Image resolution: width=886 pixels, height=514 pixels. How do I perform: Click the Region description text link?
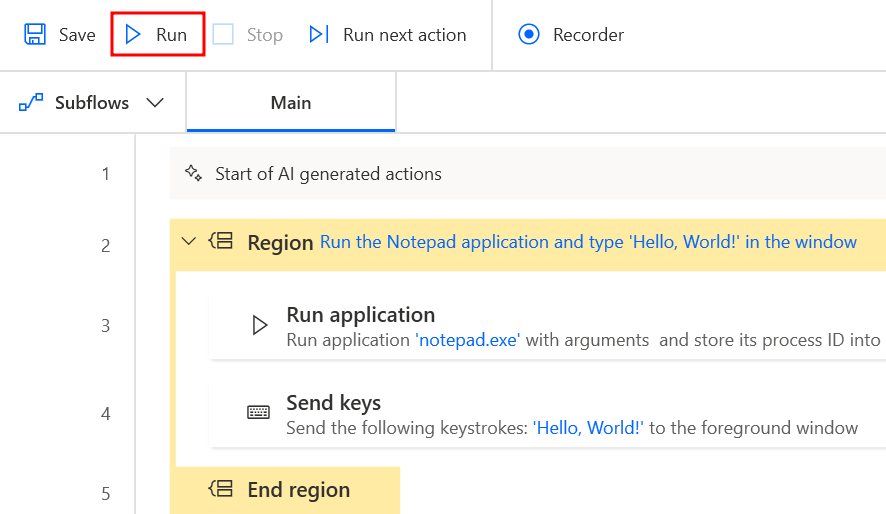click(x=588, y=242)
